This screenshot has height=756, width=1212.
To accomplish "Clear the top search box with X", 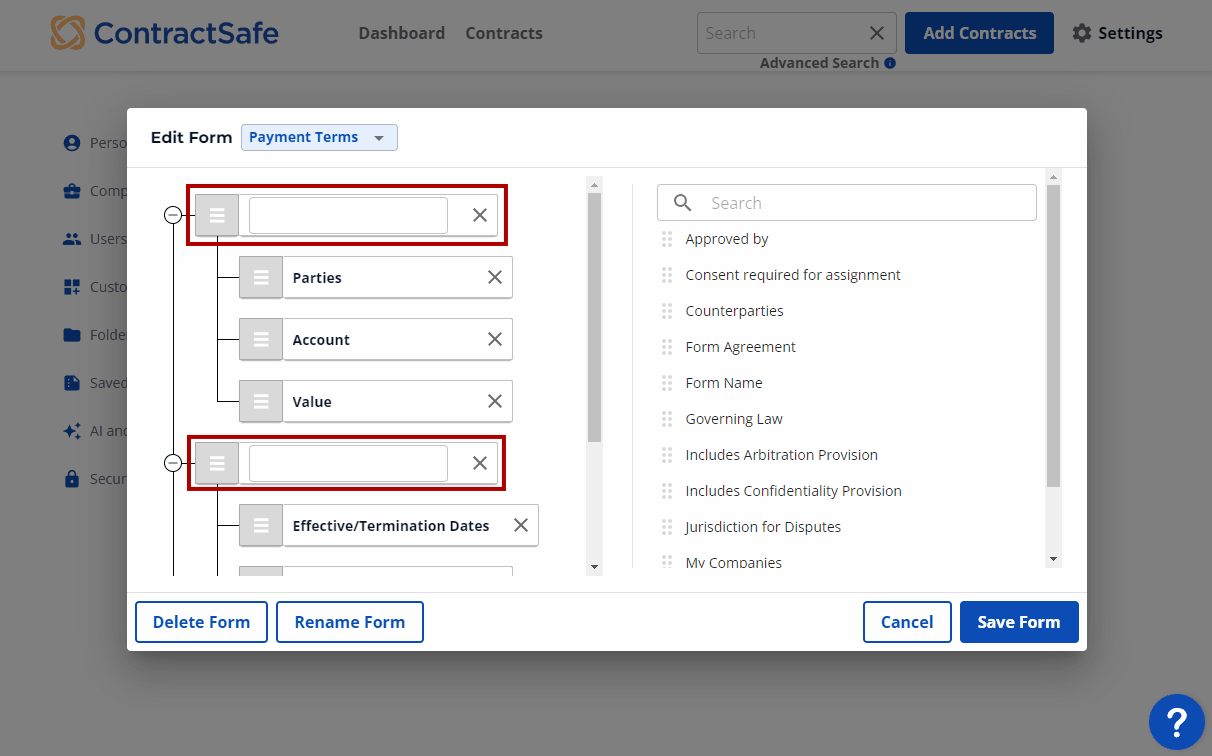I will pyautogui.click(x=877, y=33).
